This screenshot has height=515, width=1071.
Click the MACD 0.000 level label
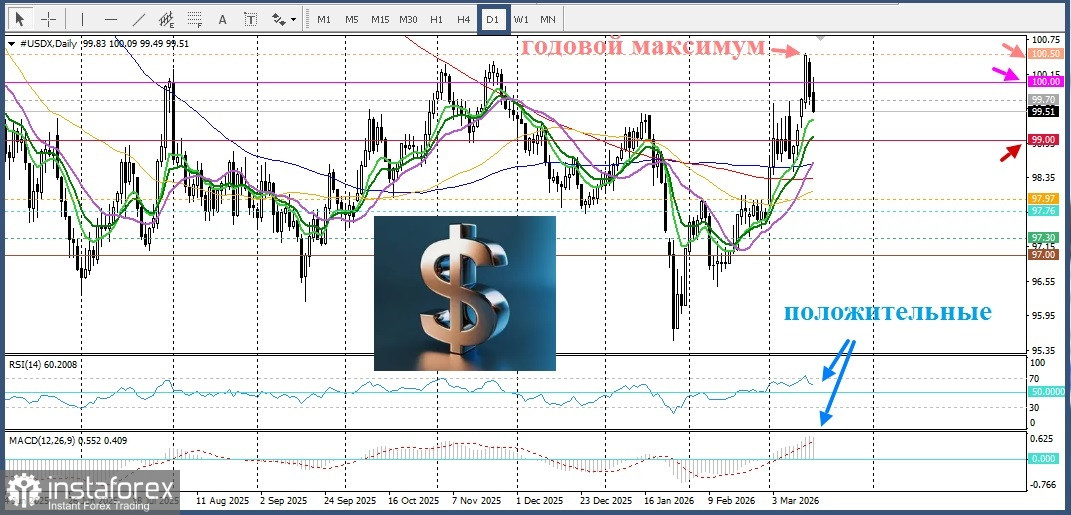point(1044,458)
